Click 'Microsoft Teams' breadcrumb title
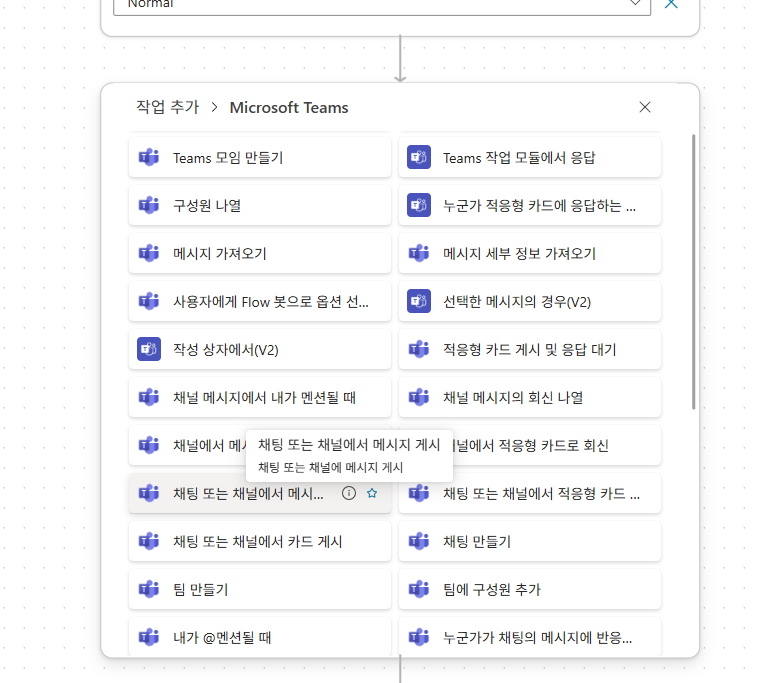The height and width of the screenshot is (683, 762). [x=289, y=107]
